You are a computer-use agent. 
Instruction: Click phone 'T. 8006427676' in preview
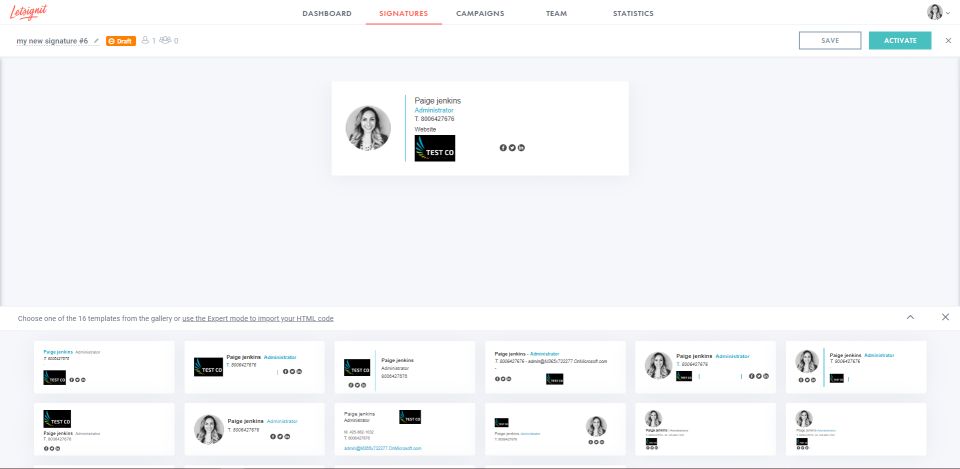435,119
